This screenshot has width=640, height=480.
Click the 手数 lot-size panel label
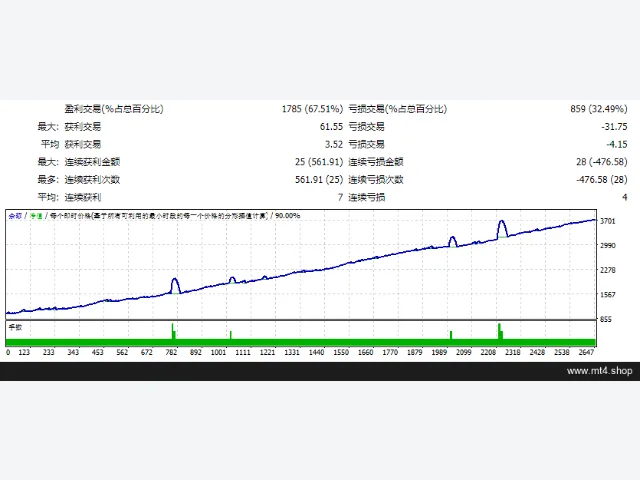[x=15, y=327]
